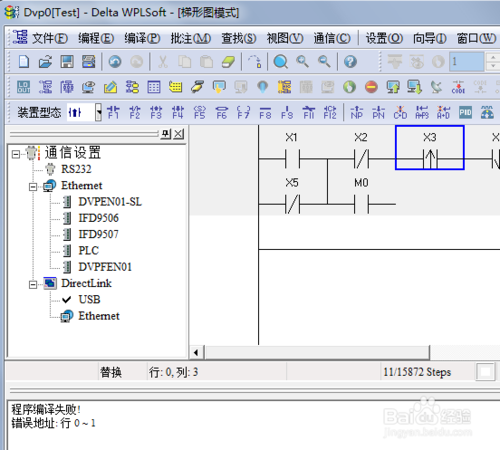Open the 通信(C) menu
Image resolution: width=500 pixels, height=450 pixels.
click(332, 38)
